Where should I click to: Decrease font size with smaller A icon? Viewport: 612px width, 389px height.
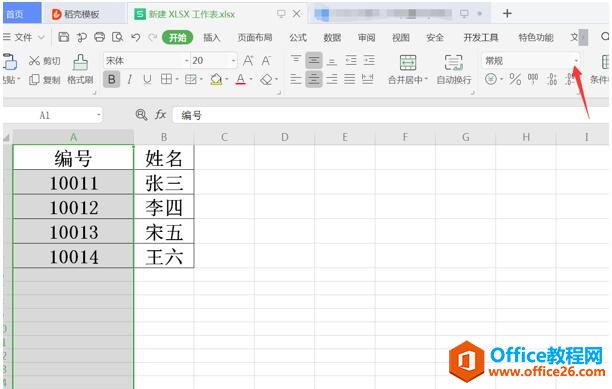[266, 60]
